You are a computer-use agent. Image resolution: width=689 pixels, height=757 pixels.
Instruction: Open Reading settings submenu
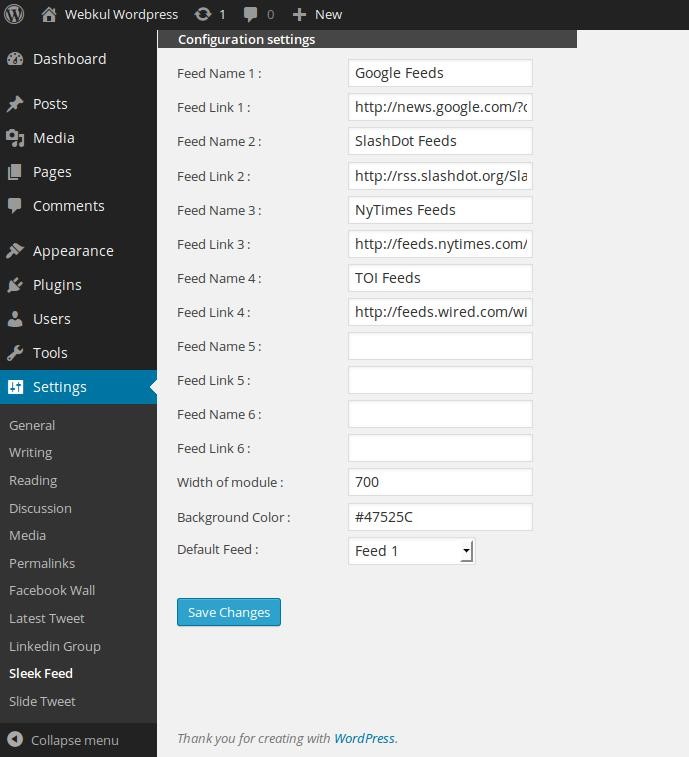tap(33, 481)
